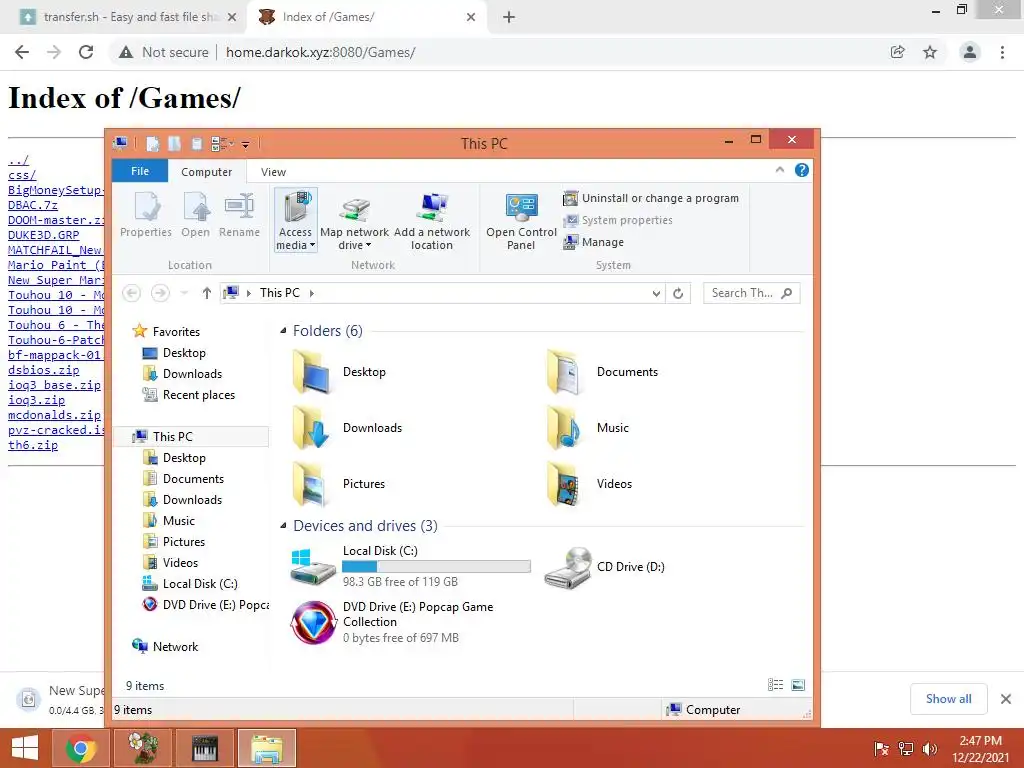Select DVD Drive (E:) Popcap Game Collection
The image size is (1024, 768).
pyautogui.click(x=393, y=622)
